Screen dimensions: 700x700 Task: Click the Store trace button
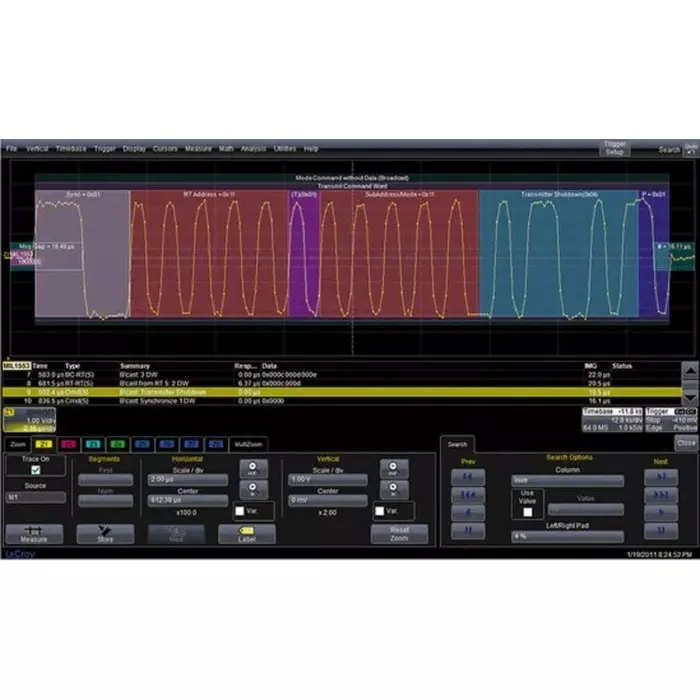(105, 534)
